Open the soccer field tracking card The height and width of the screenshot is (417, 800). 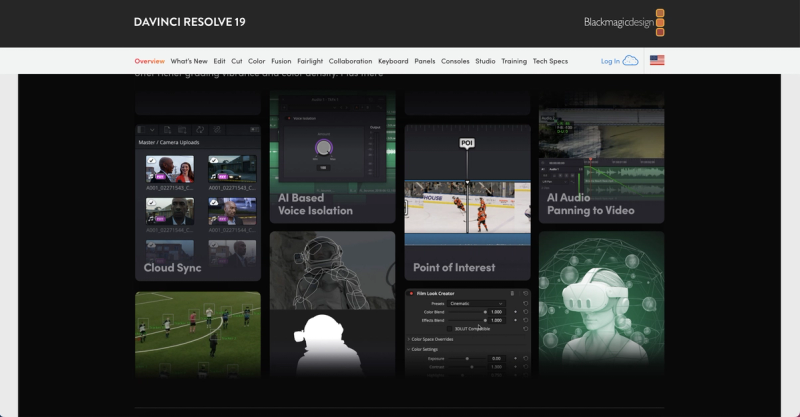click(x=198, y=334)
